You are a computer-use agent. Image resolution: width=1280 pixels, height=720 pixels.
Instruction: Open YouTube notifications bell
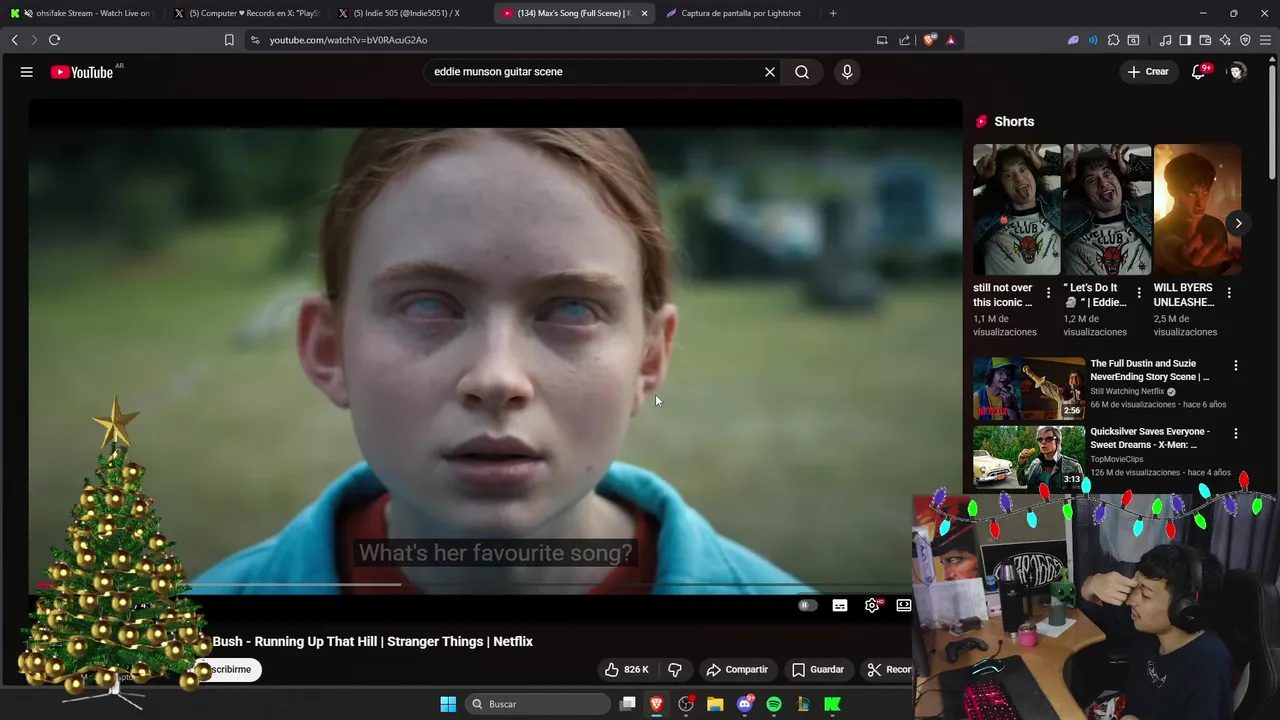click(1198, 72)
